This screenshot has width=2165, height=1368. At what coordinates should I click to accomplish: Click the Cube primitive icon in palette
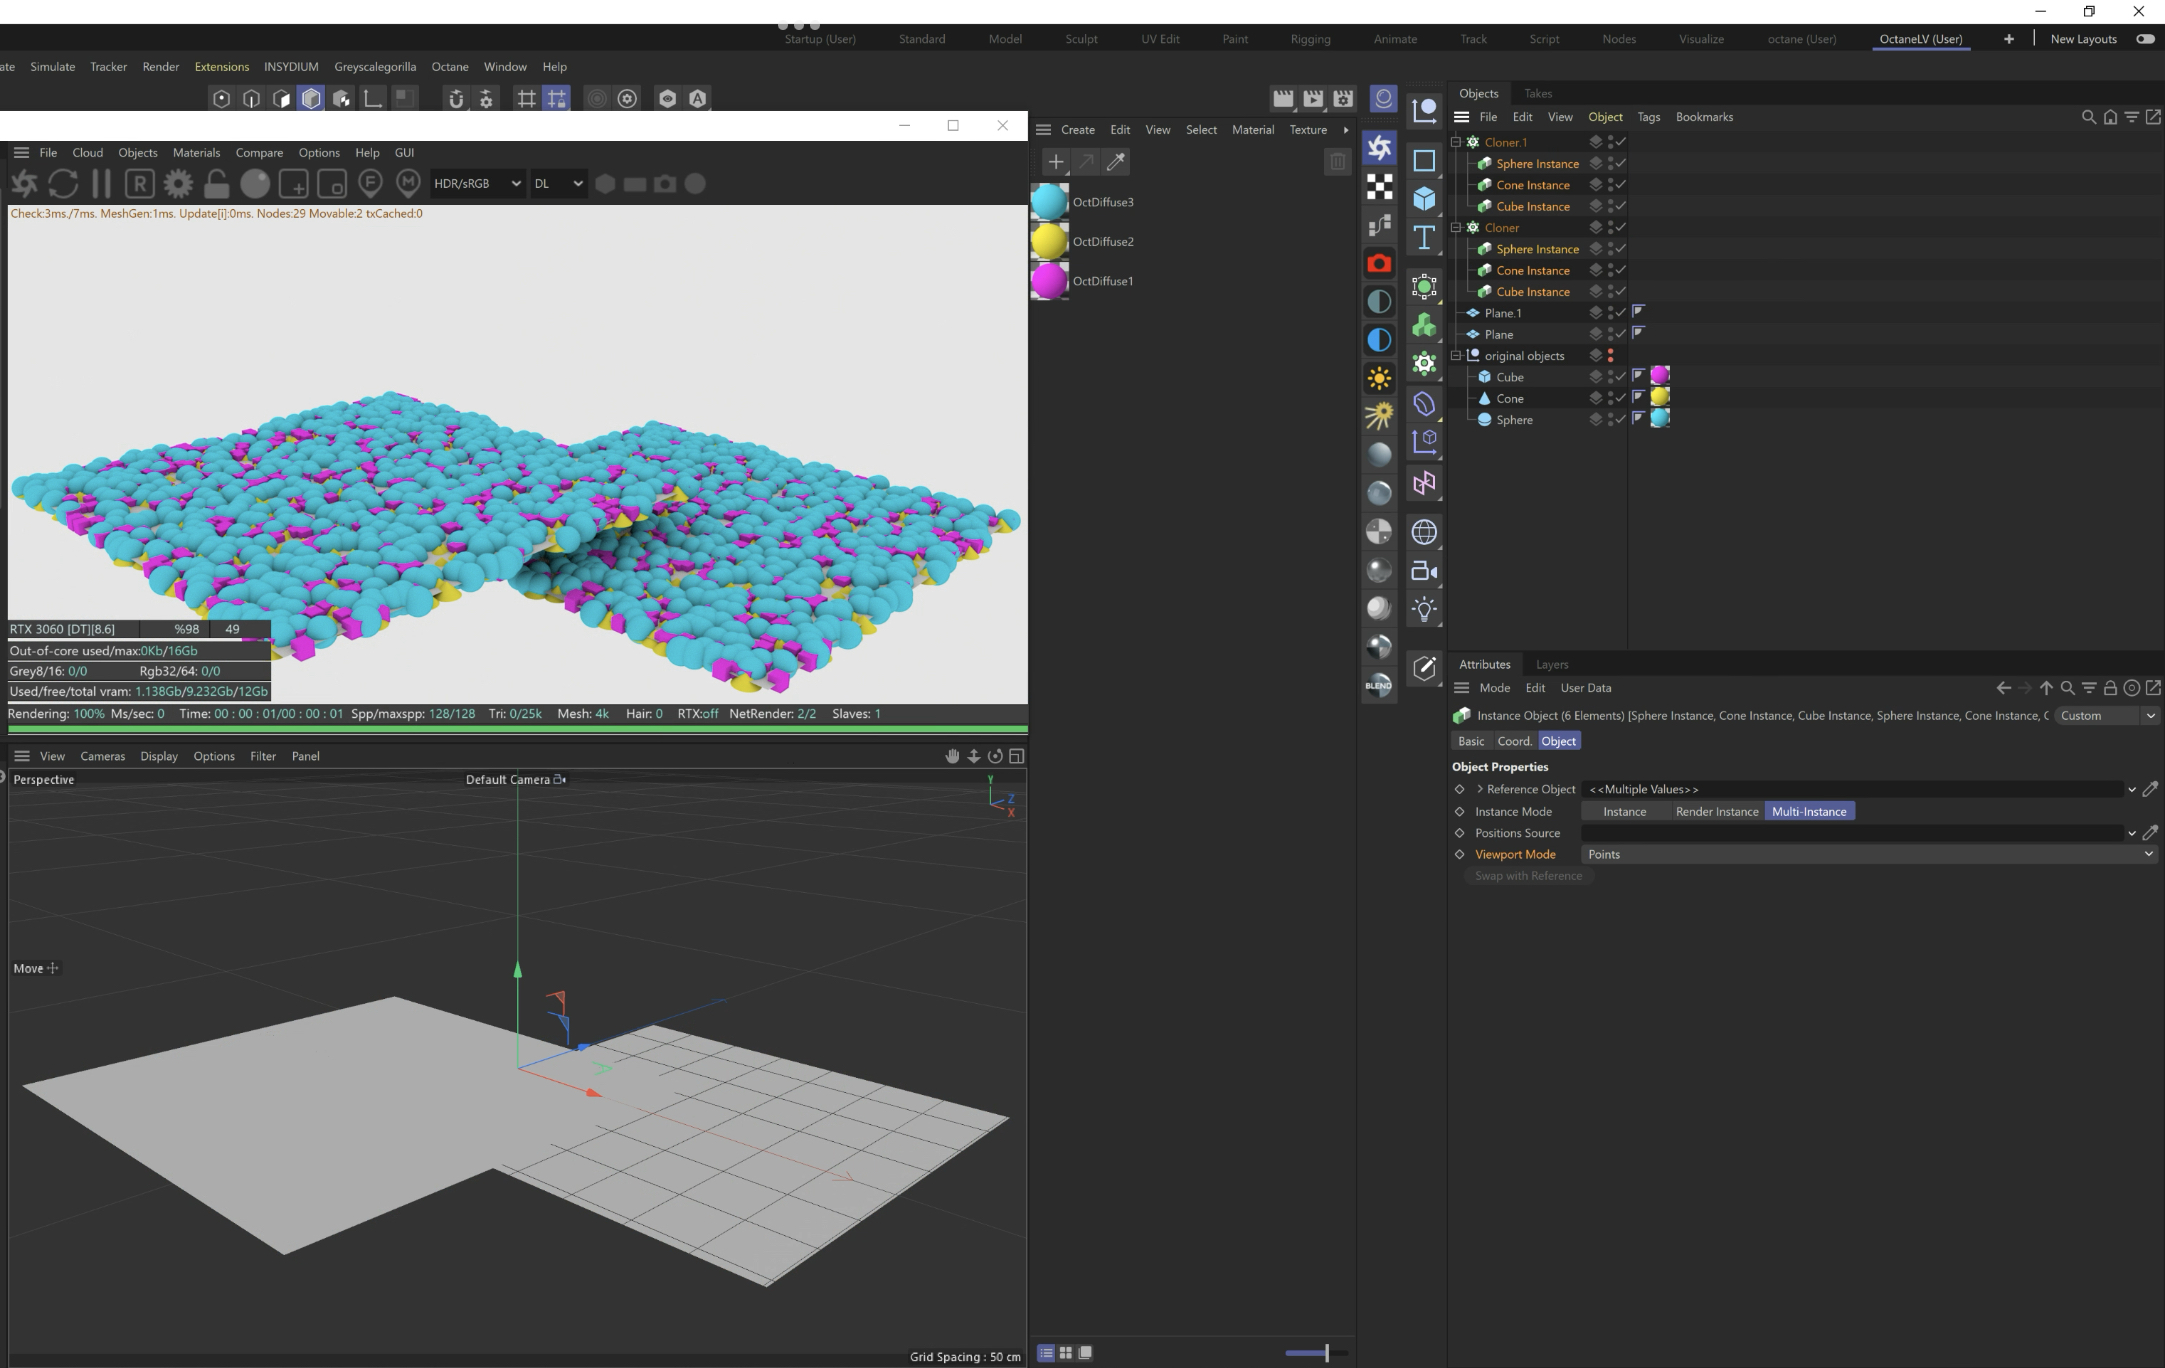tap(1424, 199)
